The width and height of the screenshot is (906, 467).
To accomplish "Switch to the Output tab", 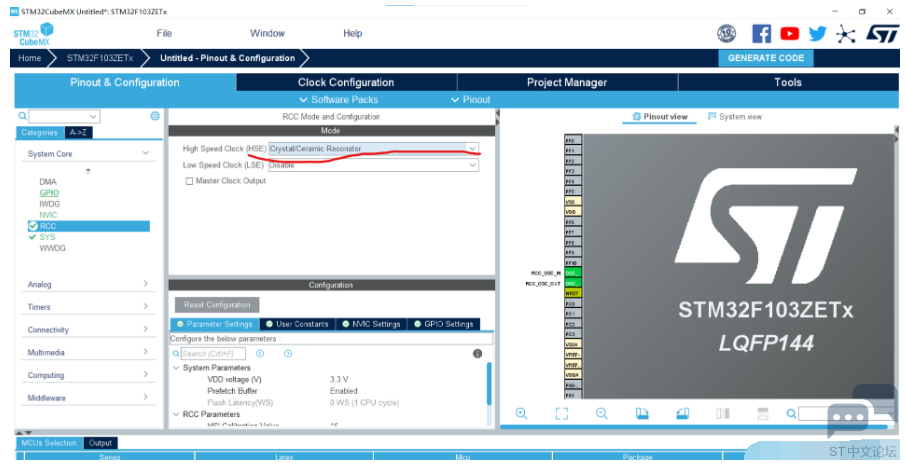I will 100,443.
